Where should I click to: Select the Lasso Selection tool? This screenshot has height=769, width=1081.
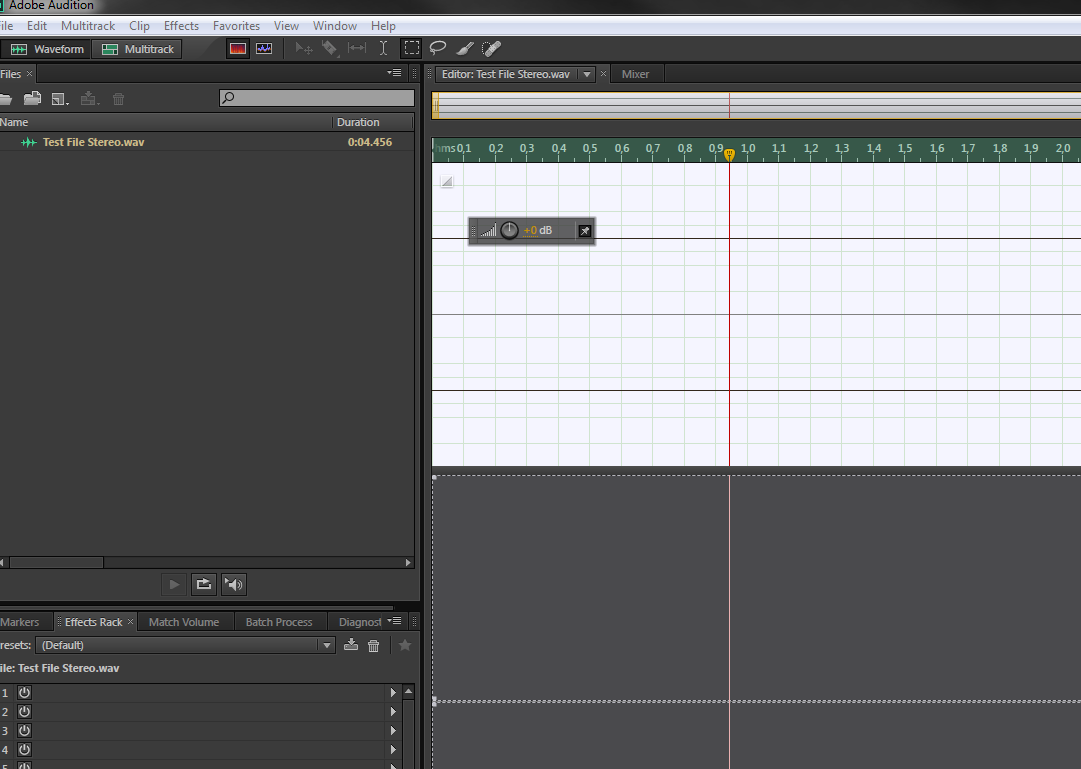(438, 48)
